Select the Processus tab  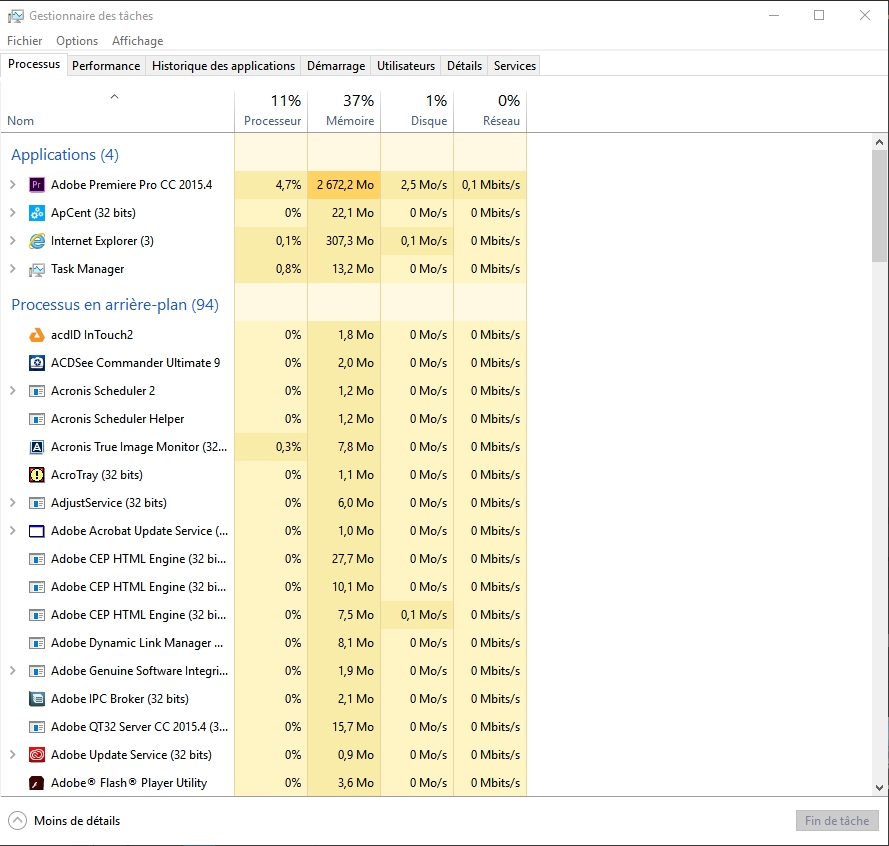pos(34,64)
